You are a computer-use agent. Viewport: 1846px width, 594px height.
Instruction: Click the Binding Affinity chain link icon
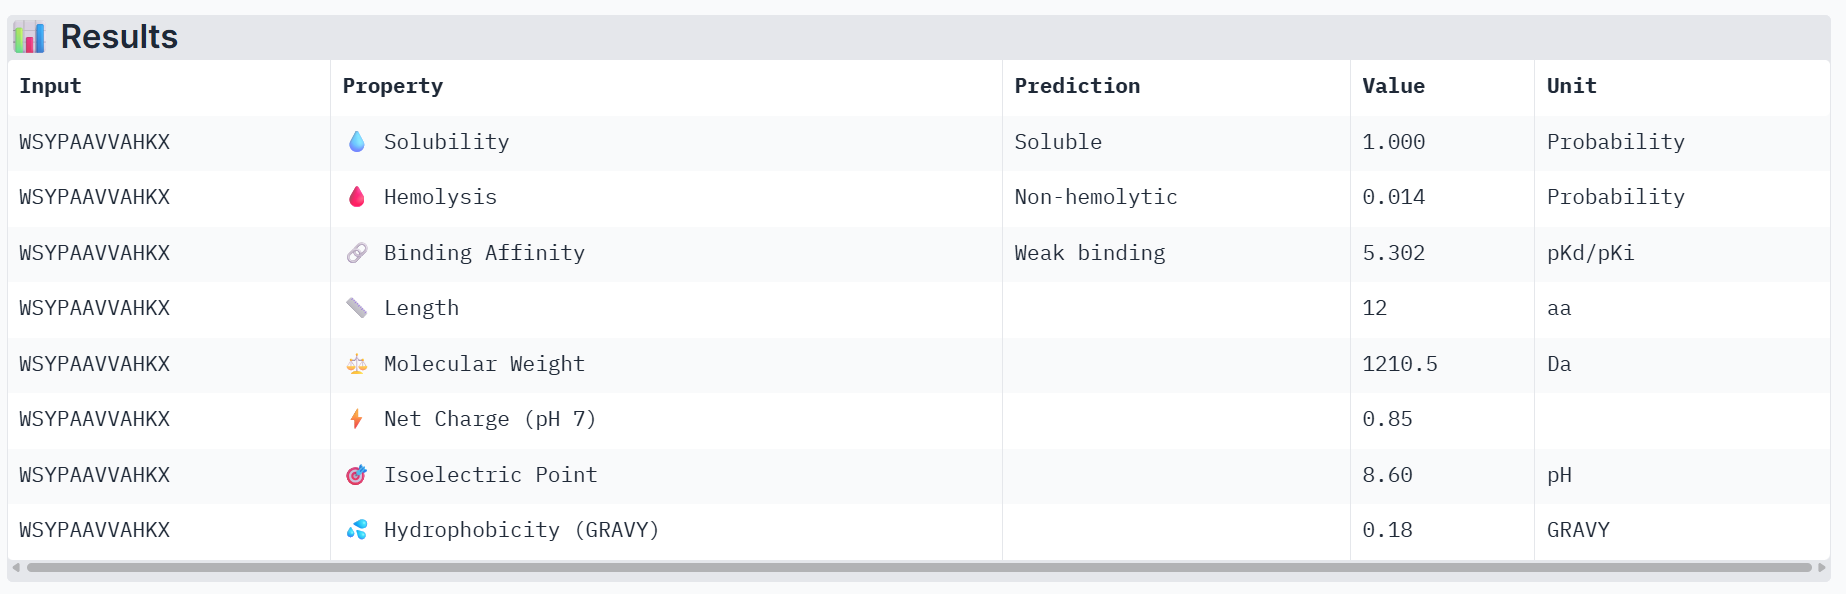click(x=357, y=253)
